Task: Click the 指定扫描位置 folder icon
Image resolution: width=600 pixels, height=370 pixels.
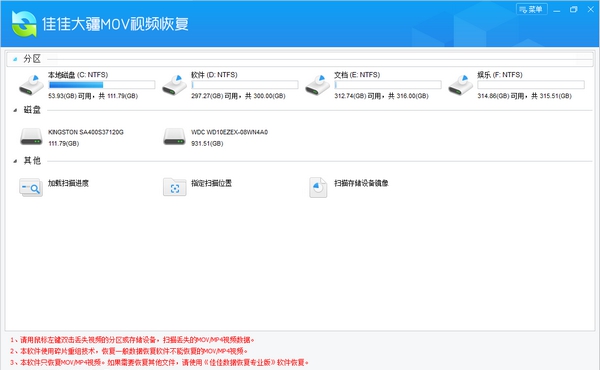Action: point(174,187)
